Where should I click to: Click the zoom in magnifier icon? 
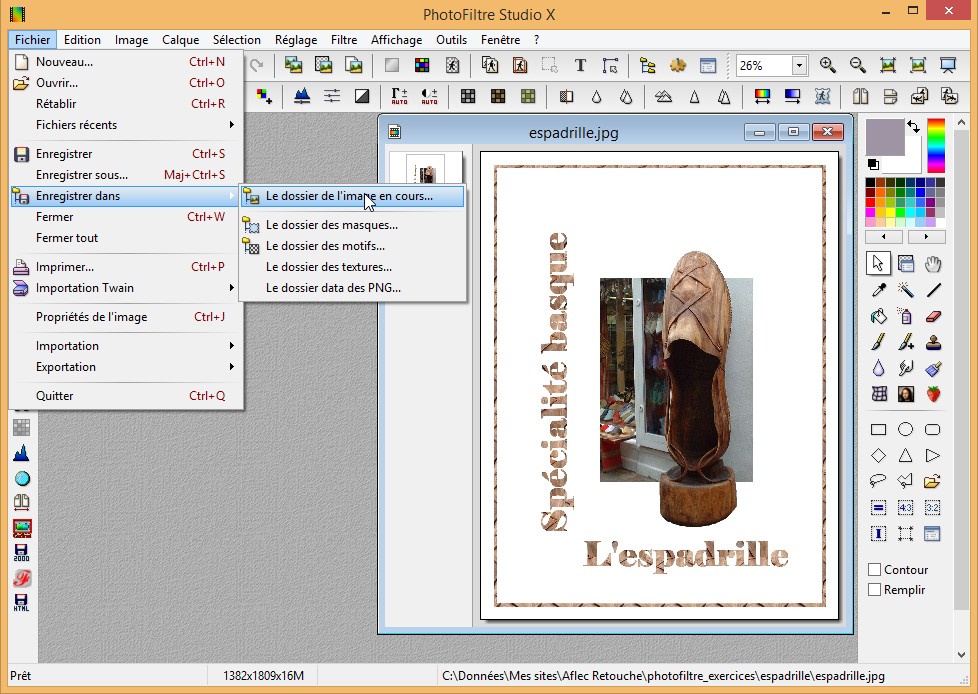pos(828,65)
